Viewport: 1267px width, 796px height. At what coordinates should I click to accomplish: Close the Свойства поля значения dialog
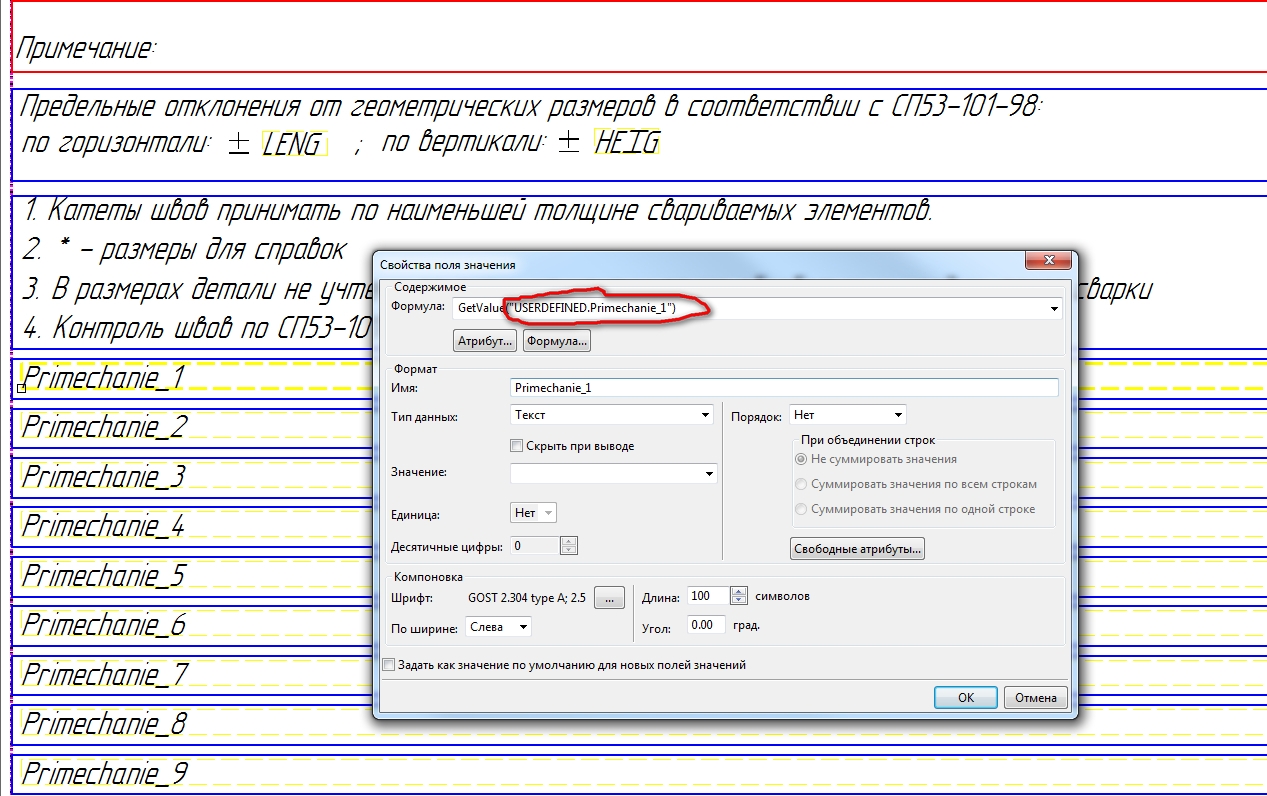pos(1049,262)
